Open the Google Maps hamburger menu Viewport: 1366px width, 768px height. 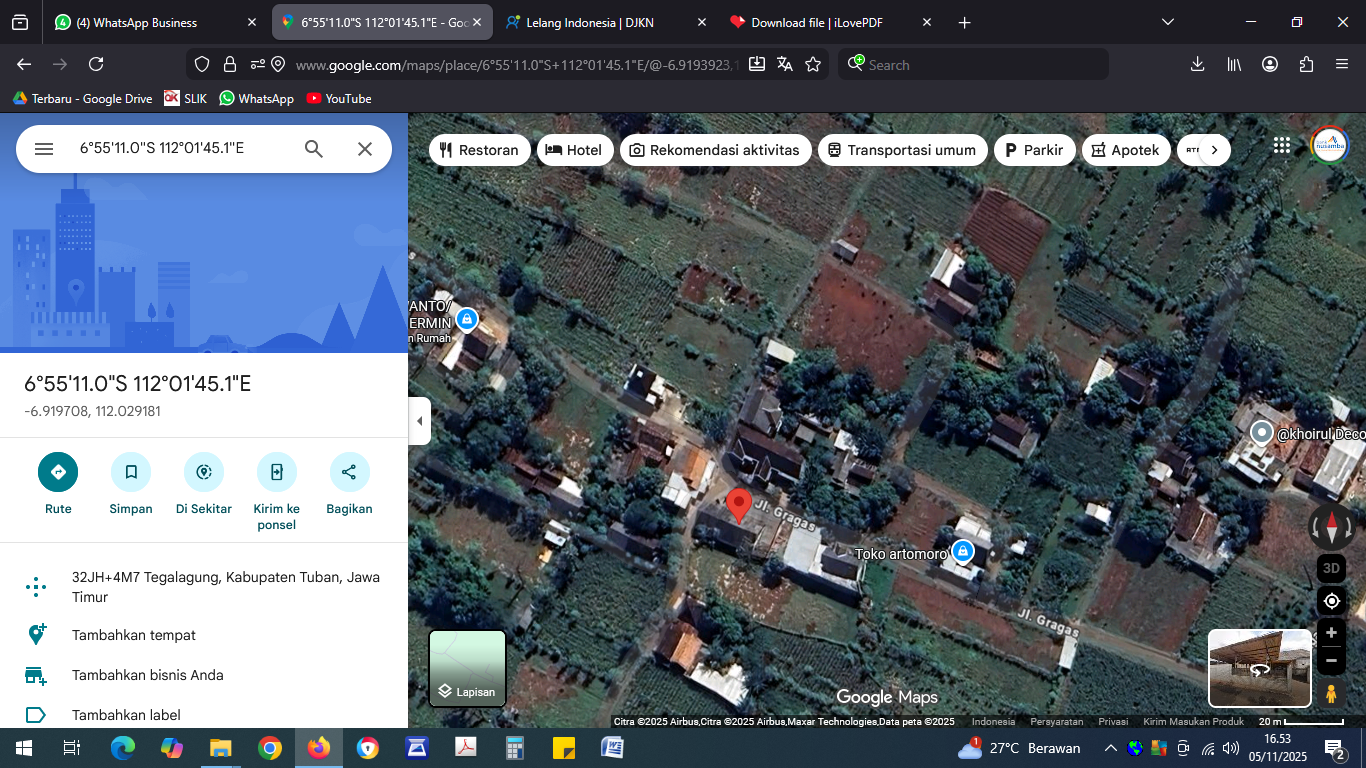tap(43, 148)
